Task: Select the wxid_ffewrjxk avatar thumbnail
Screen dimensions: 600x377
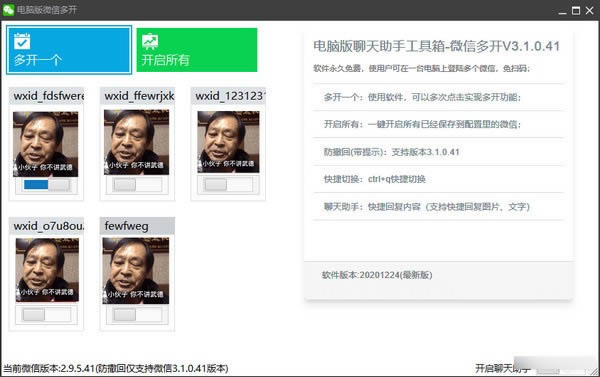Action: click(x=137, y=142)
